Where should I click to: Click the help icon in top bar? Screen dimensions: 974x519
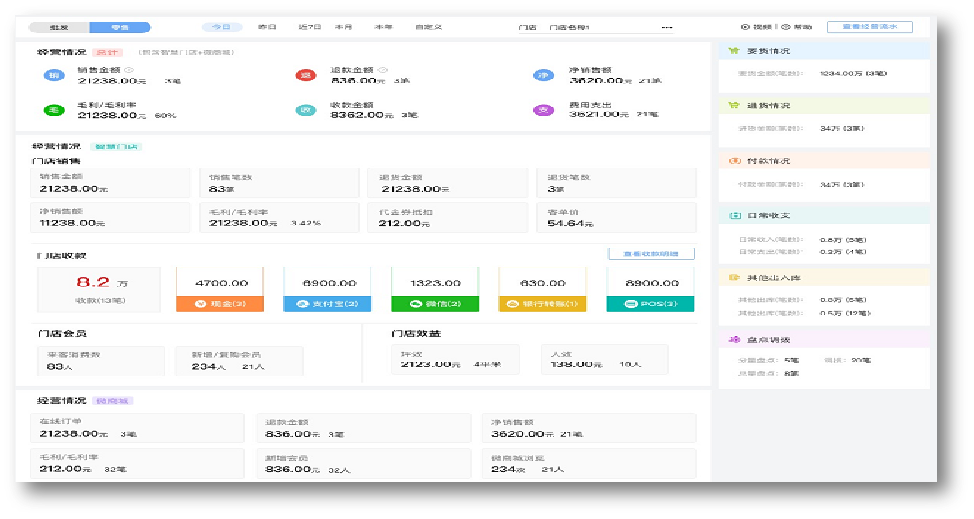[786, 27]
